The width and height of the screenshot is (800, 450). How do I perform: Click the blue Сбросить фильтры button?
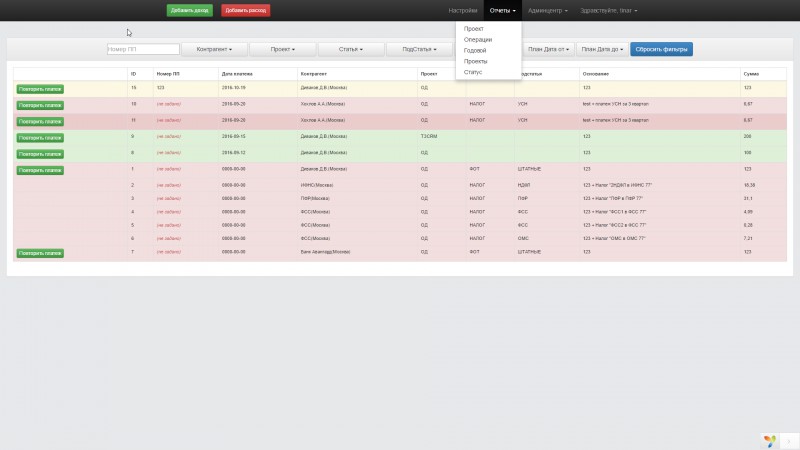tap(661, 49)
